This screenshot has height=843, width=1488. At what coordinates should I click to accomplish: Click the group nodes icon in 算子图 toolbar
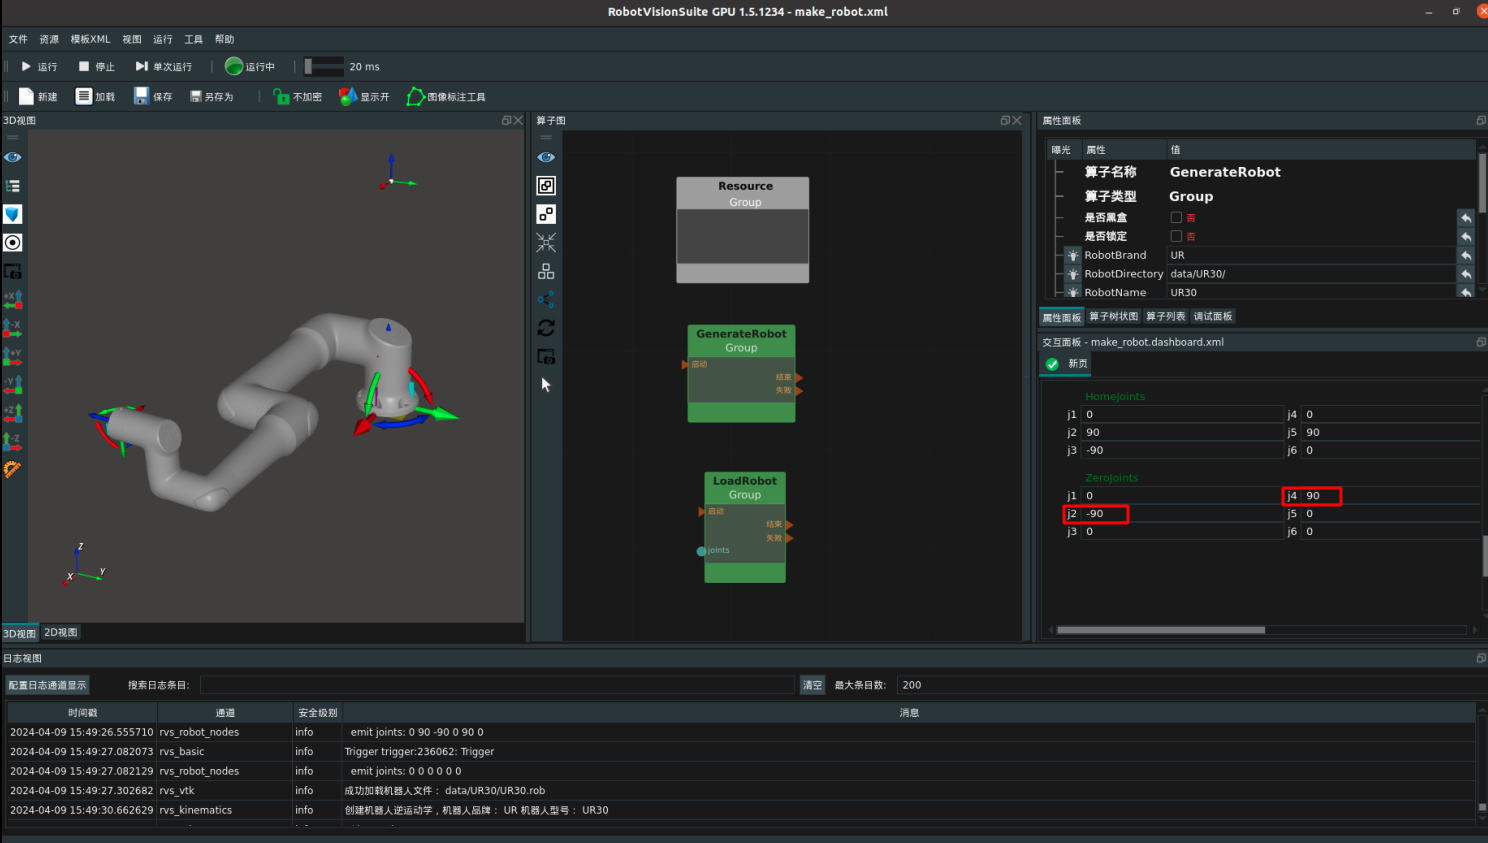[x=546, y=186]
